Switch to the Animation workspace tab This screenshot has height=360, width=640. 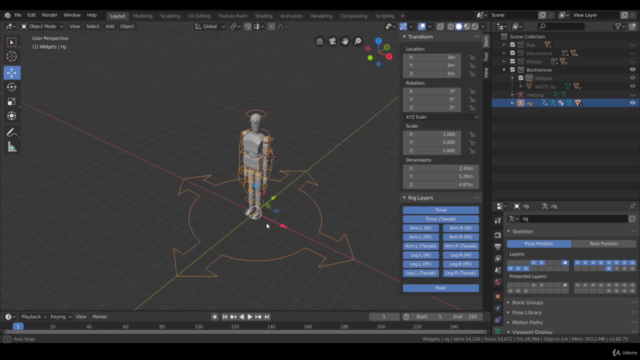click(x=291, y=16)
